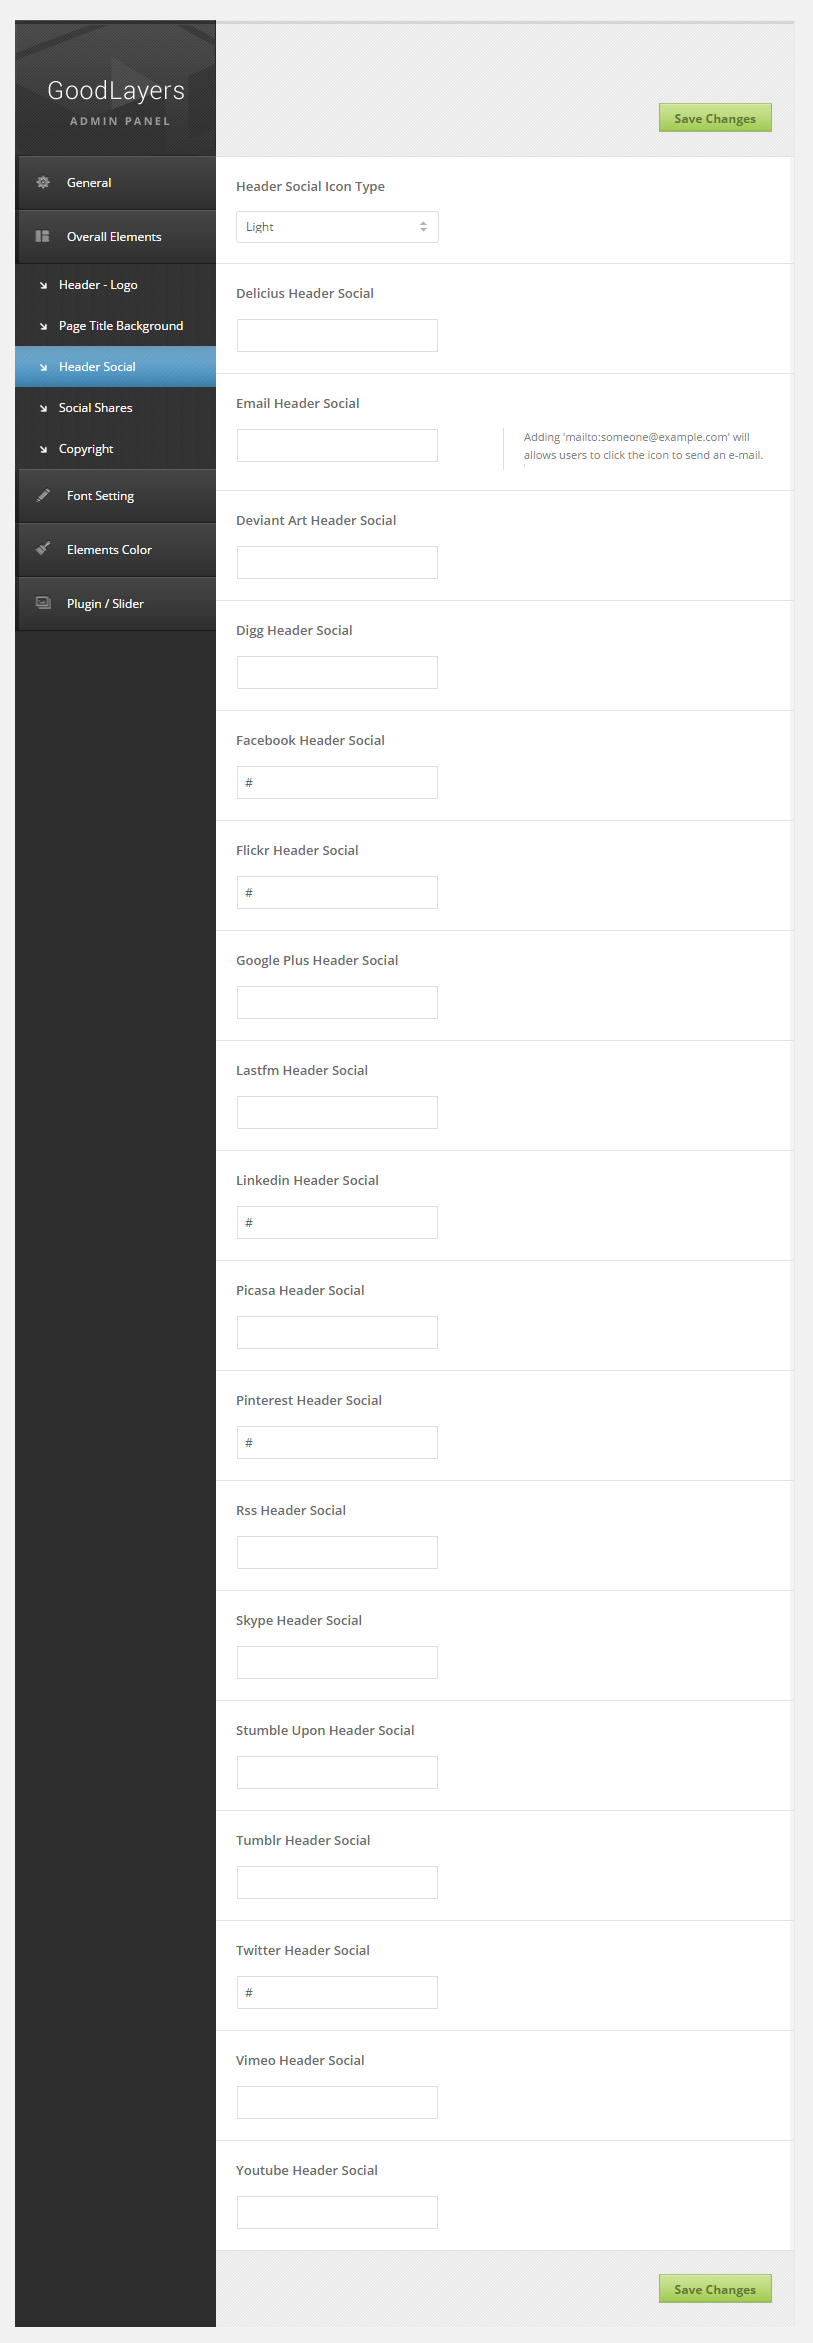Click the top Save Changes button
This screenshot has height=2343, width=813.
click(x=715, y=118)
